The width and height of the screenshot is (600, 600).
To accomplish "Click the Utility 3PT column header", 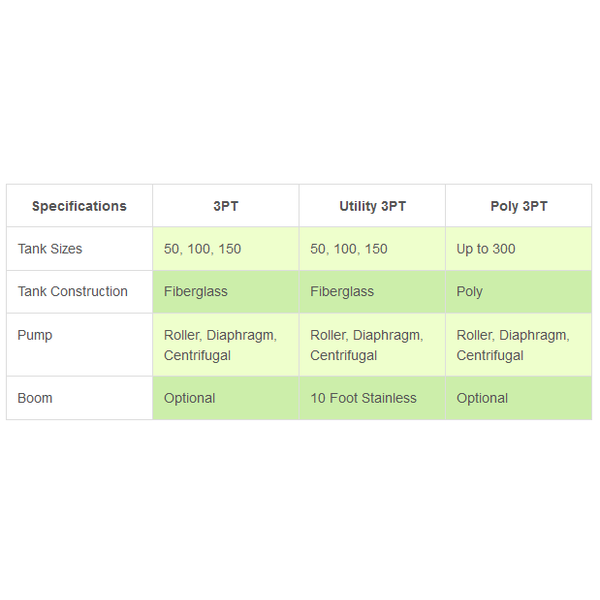I will [372, 206].
